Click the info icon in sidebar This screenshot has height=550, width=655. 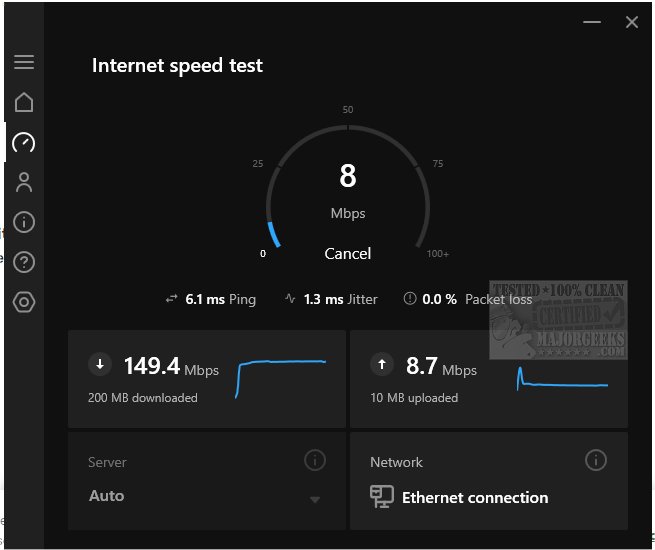point(24,222)
